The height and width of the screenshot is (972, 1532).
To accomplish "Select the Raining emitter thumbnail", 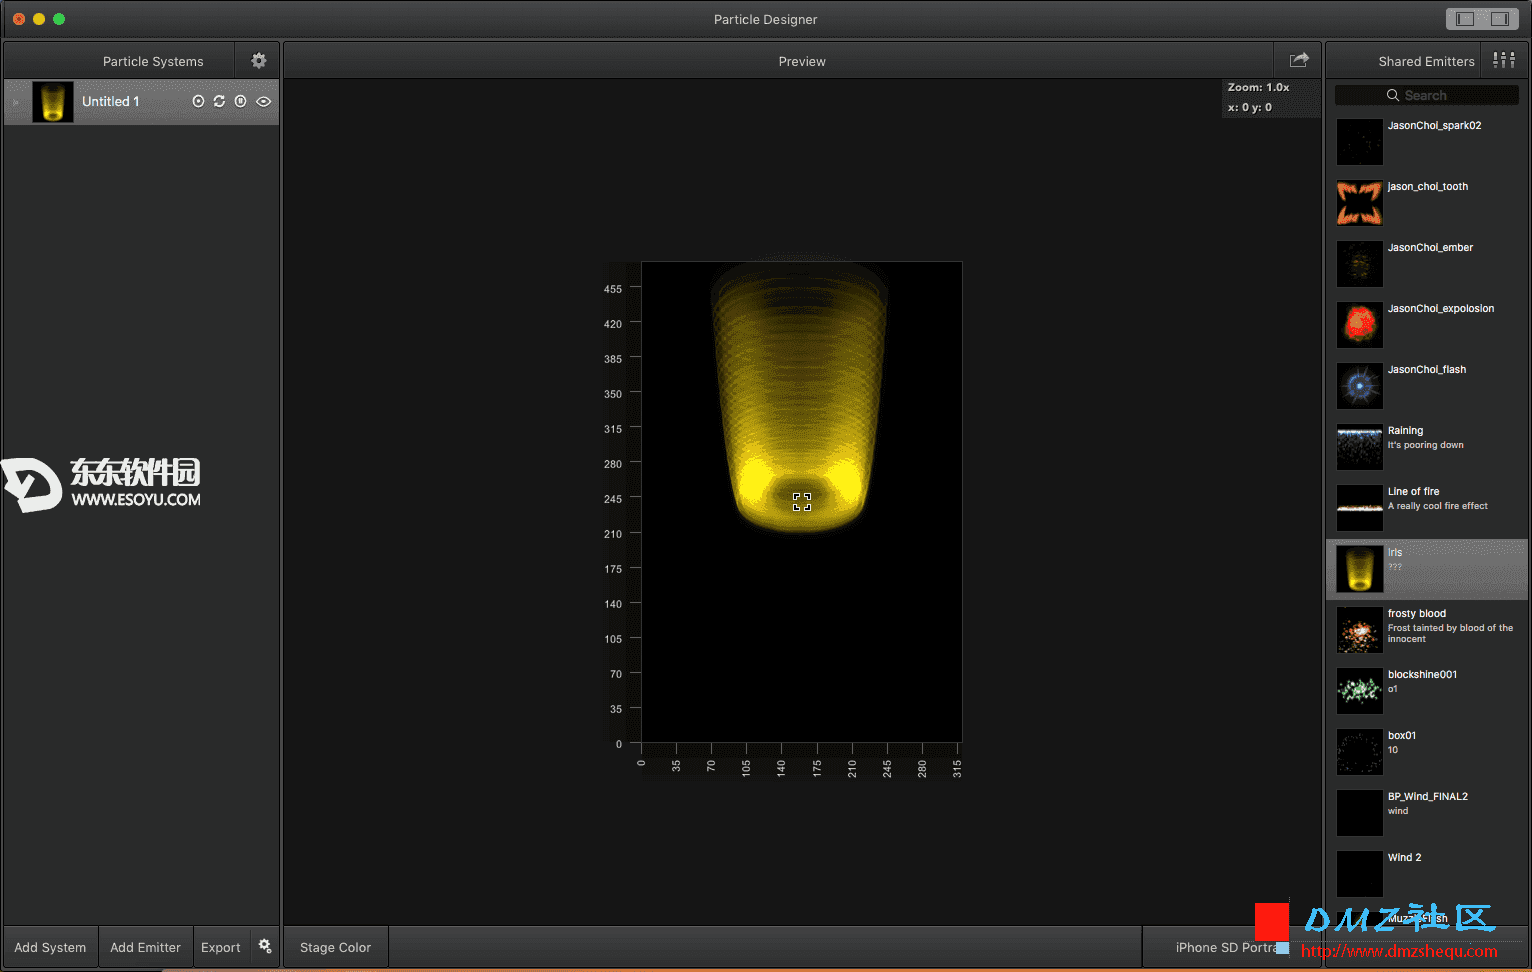I will click(x=1360, y=447).
